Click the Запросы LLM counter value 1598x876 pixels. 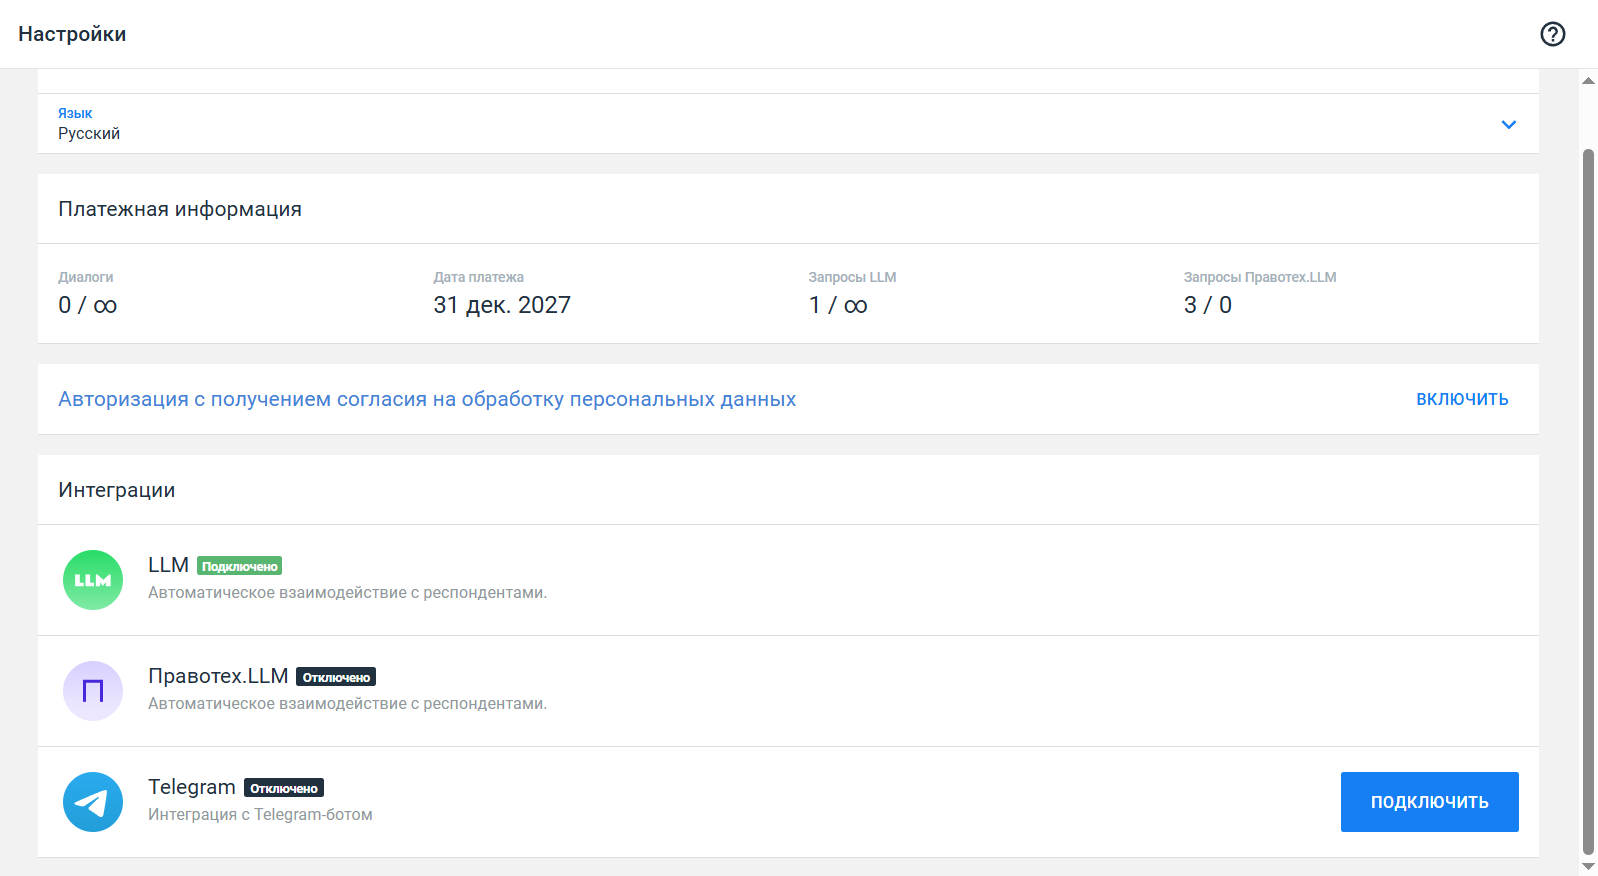838,305
